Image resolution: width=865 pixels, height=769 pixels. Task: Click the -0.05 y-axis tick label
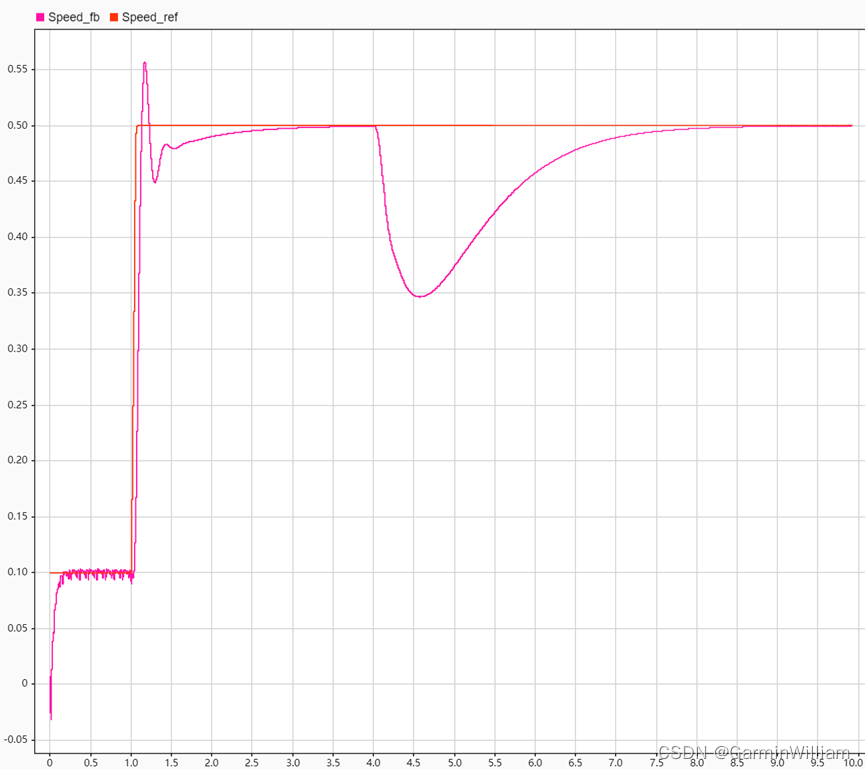tap(17, 739)
